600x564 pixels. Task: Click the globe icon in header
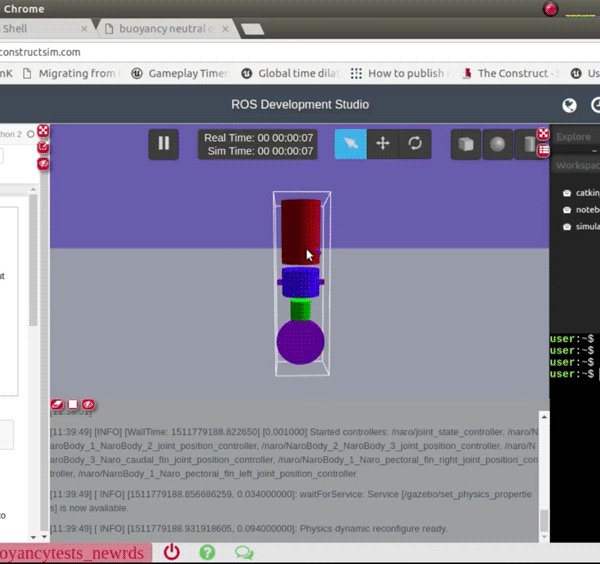[x=569, y=105]
